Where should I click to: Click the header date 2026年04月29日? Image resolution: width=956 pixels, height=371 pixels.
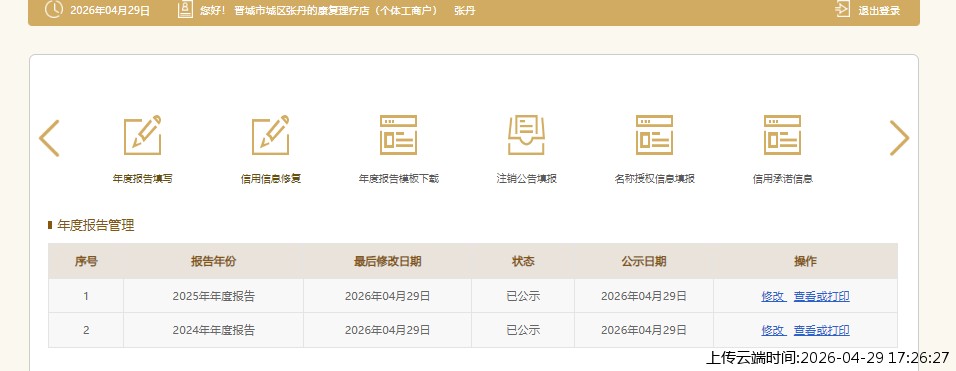point(110,11)
